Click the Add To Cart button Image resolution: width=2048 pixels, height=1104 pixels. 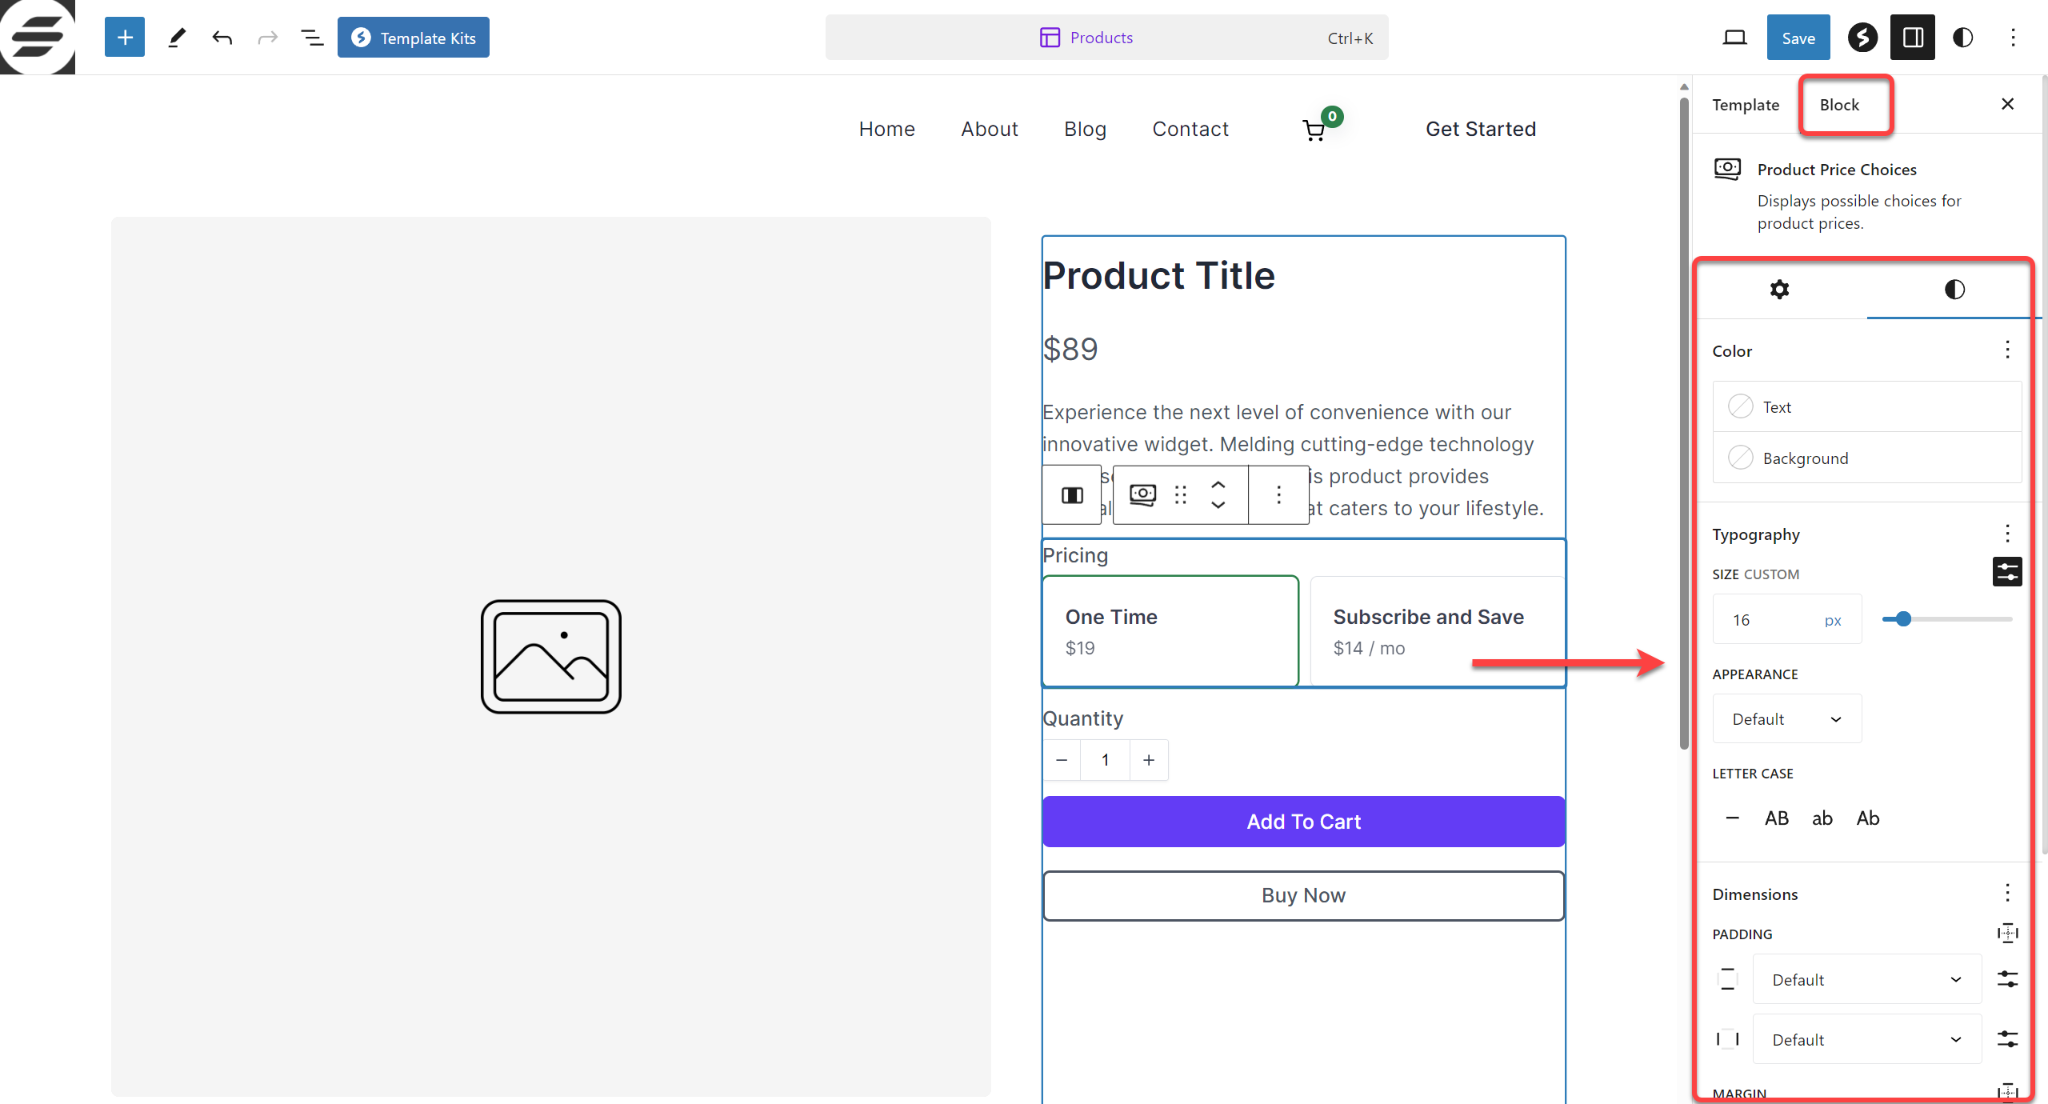point(1303,821)
